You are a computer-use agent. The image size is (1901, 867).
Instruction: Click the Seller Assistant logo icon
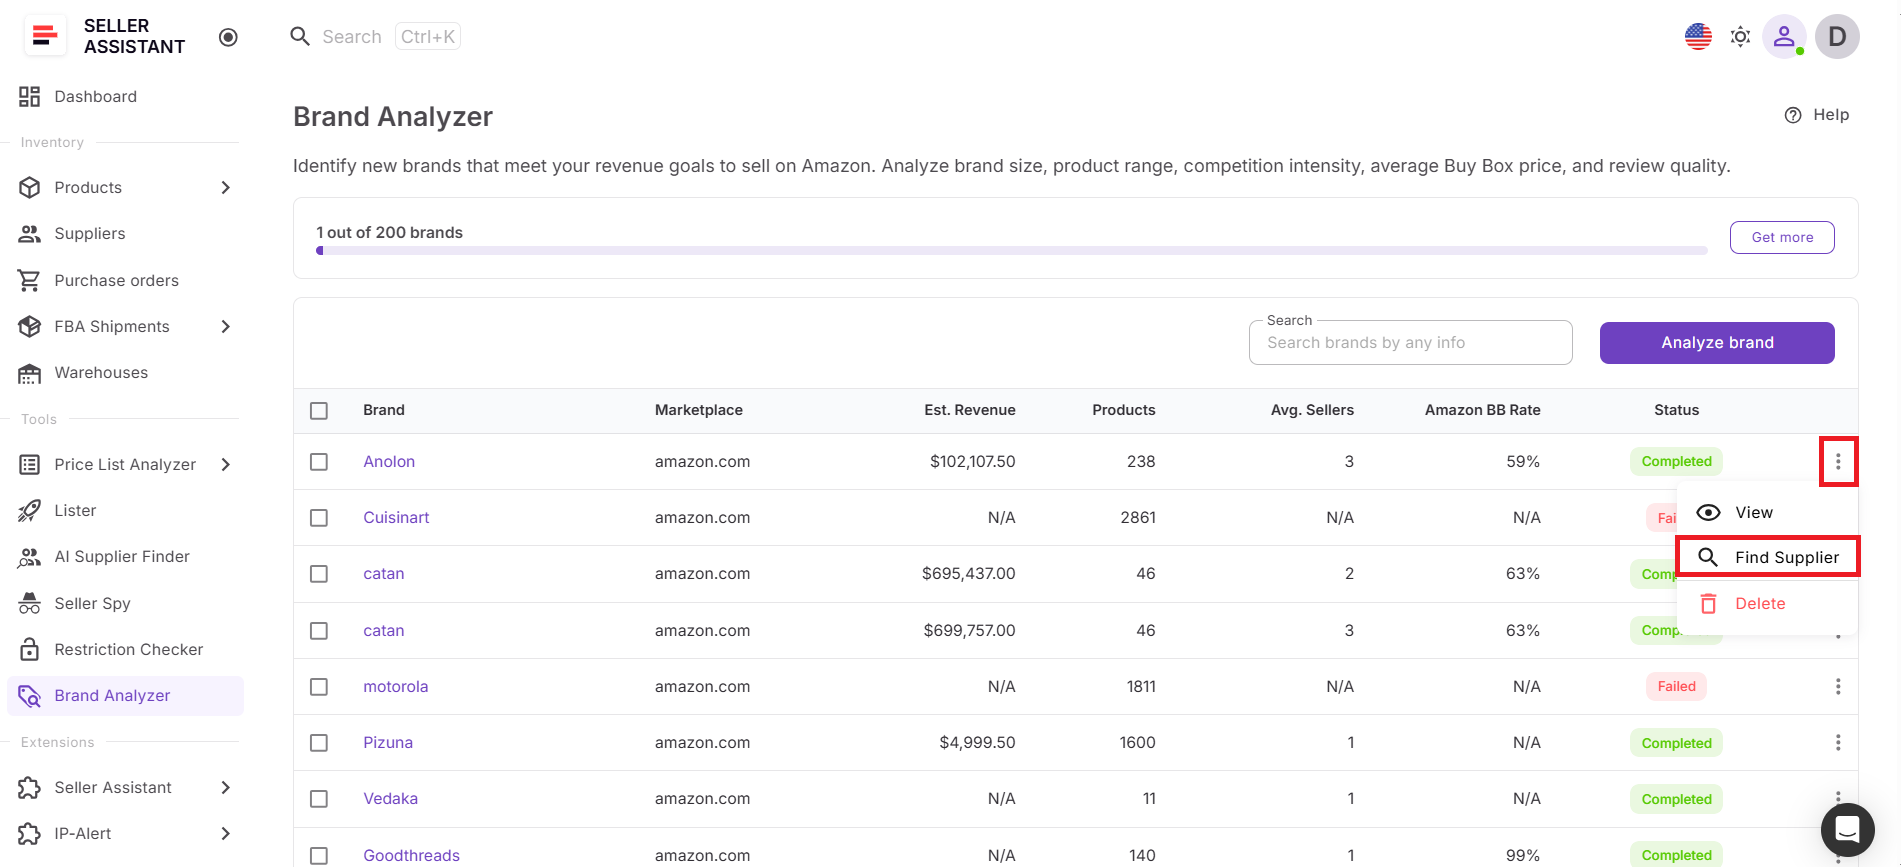pos(45,36)
